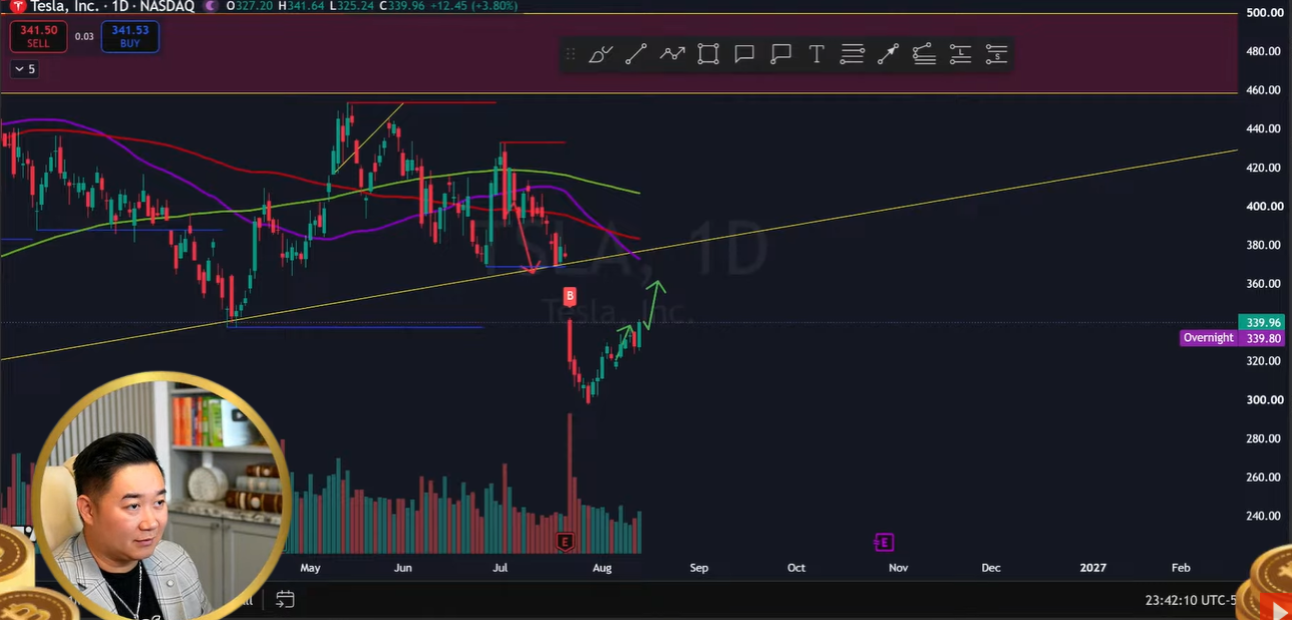The image size is (1292, 620).
Task: Click the 0.03 spread value
Action: pyautogui.click(x=84, y=37)
